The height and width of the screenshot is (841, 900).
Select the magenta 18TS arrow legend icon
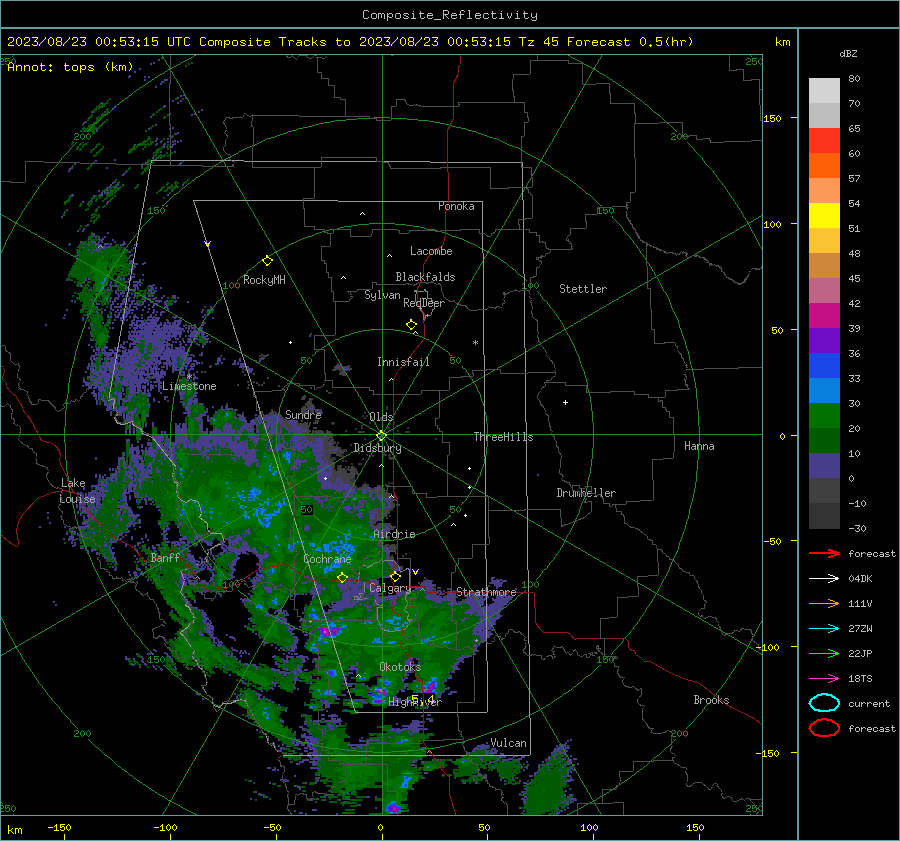(x=824, y=679)
